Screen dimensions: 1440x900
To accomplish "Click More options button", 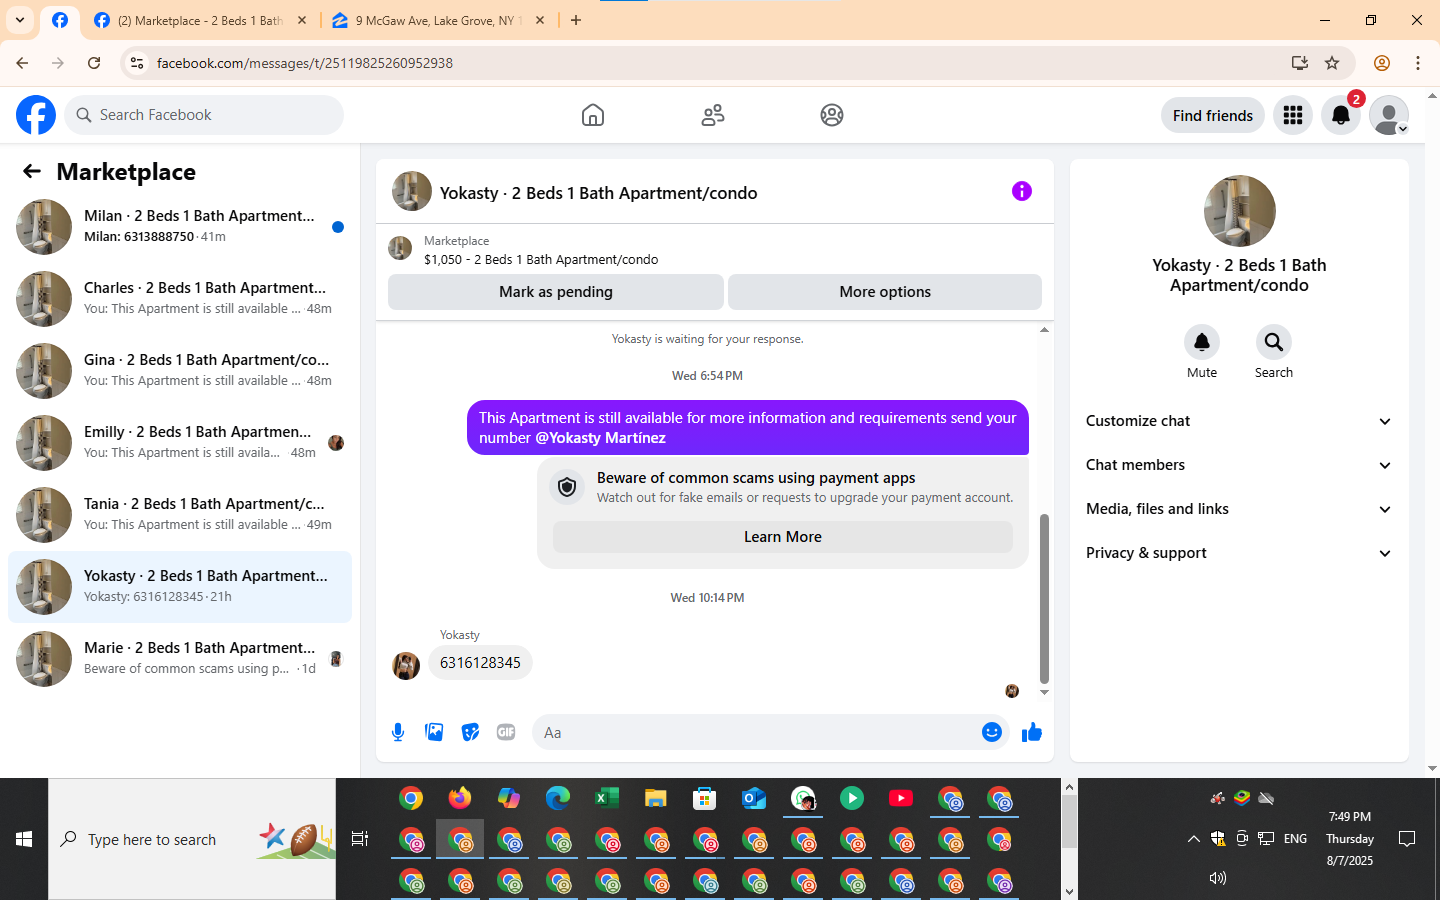I will coord(885,292).
